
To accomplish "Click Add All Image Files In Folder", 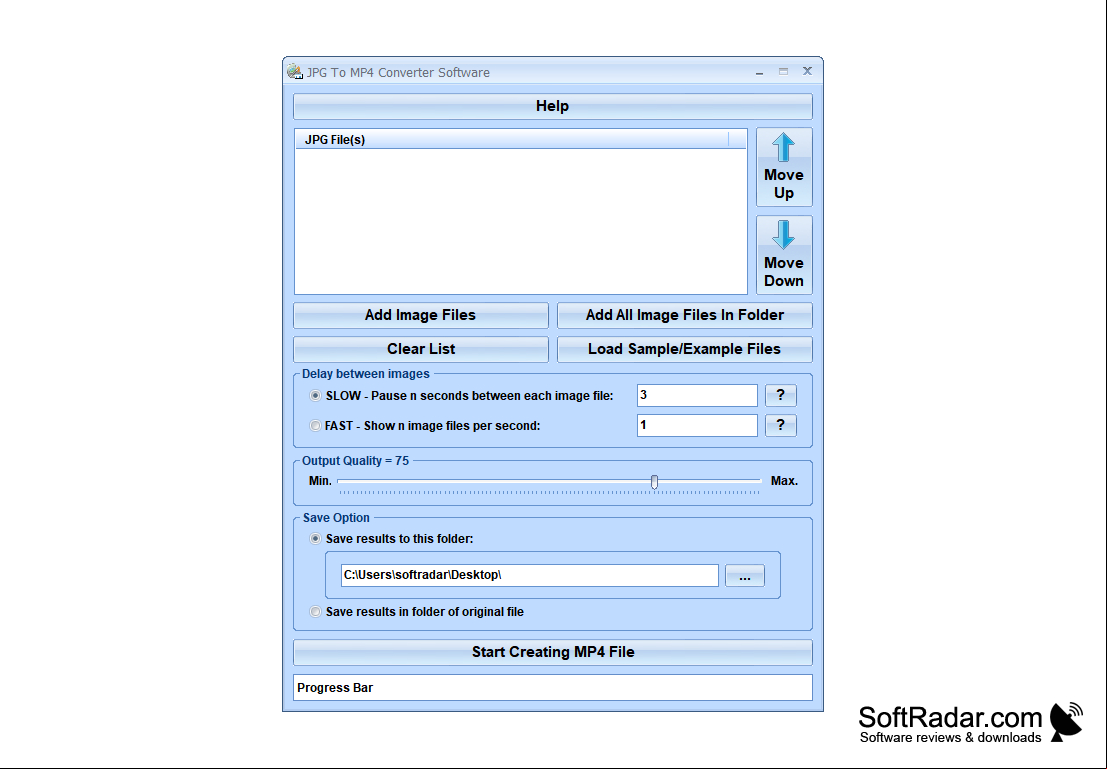I will click(685, 315).
